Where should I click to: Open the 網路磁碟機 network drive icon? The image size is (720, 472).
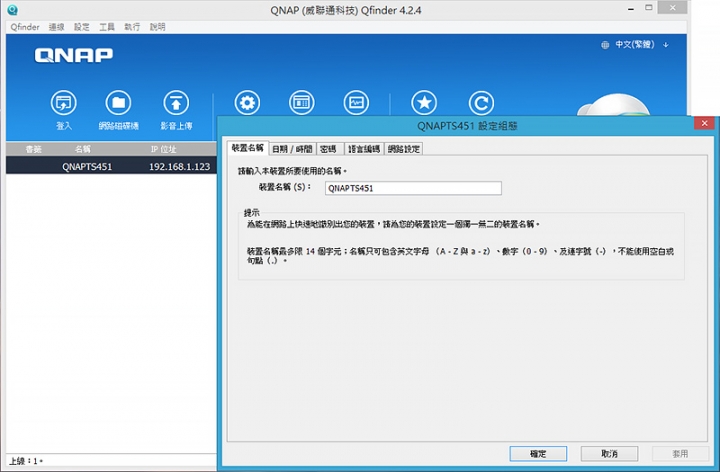click(x=118, y=102)
